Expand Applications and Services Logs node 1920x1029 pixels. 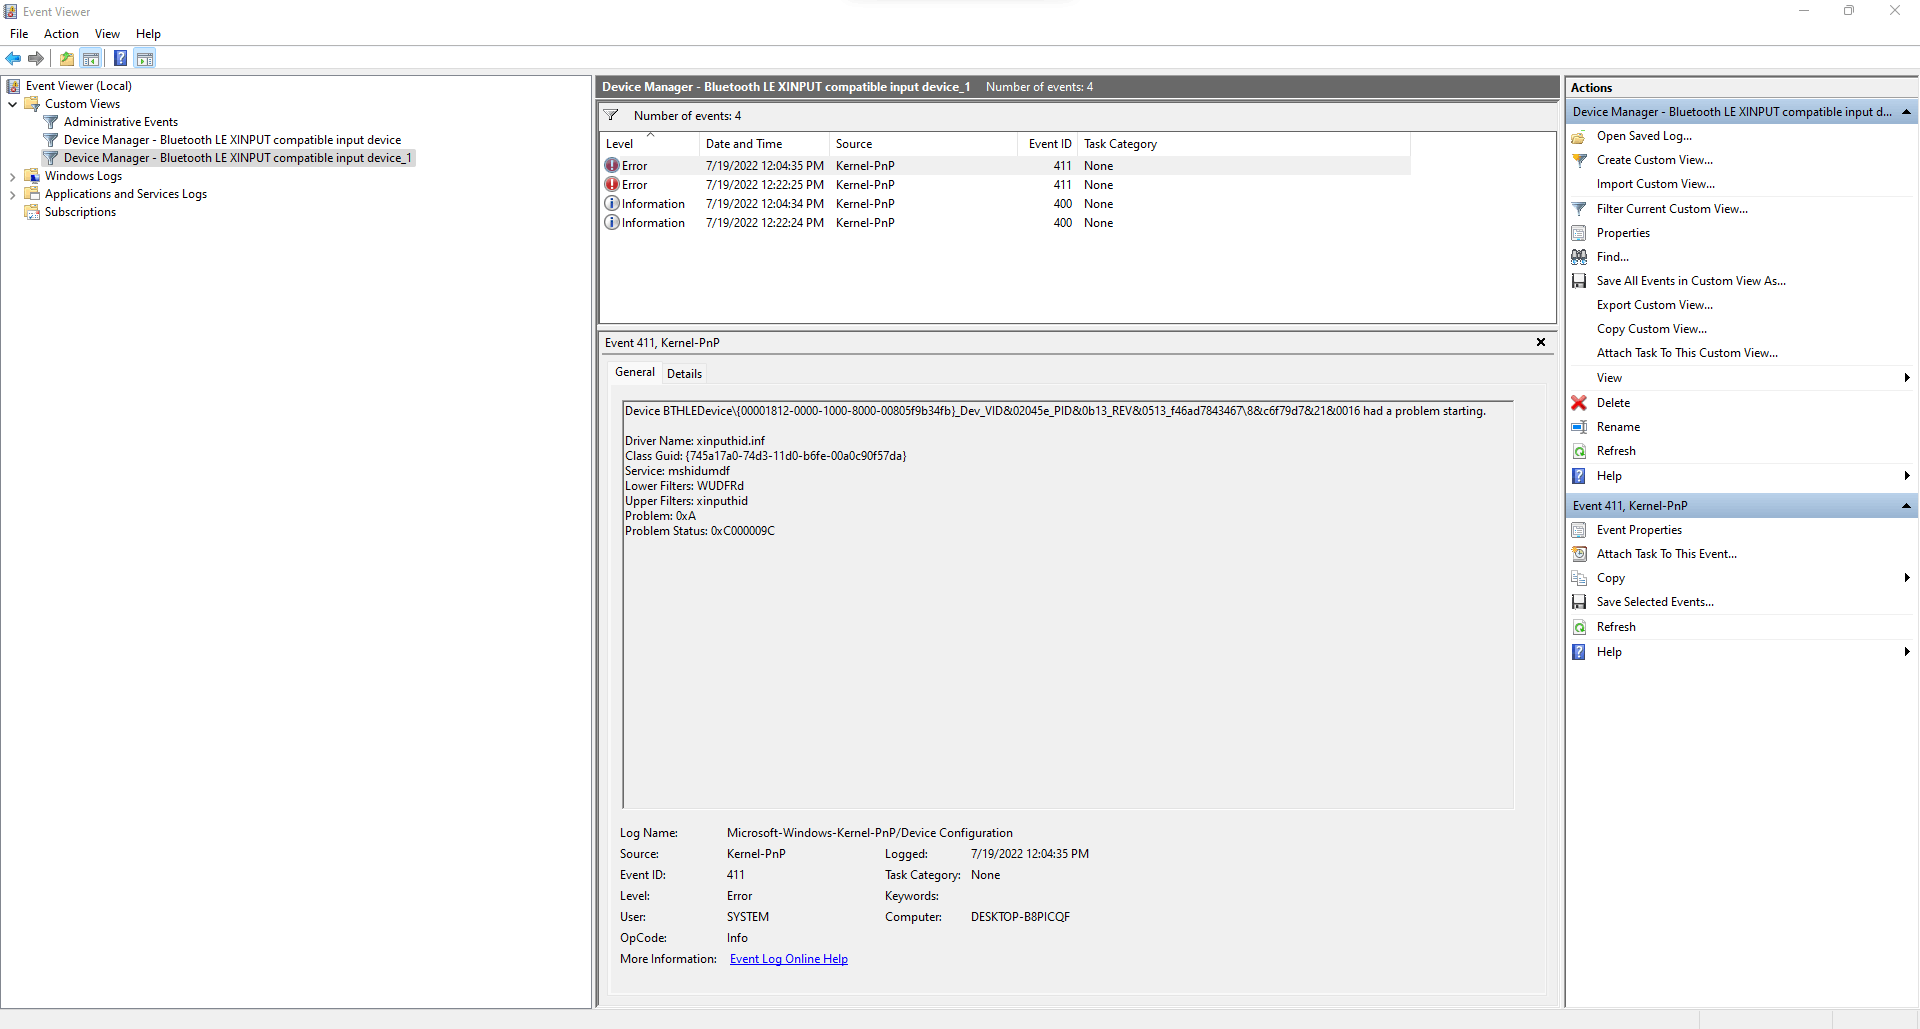coord(12,194)
